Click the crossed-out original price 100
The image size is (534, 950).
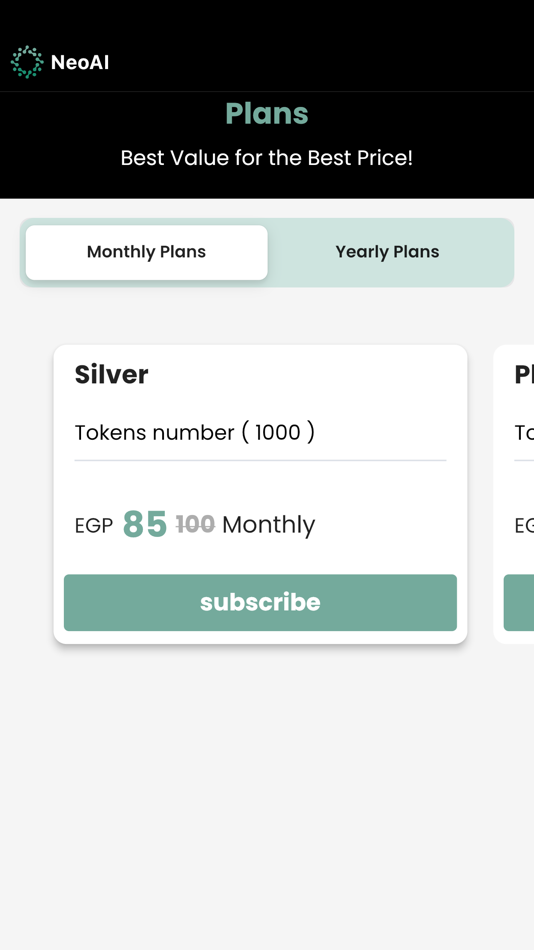point(195,524)
